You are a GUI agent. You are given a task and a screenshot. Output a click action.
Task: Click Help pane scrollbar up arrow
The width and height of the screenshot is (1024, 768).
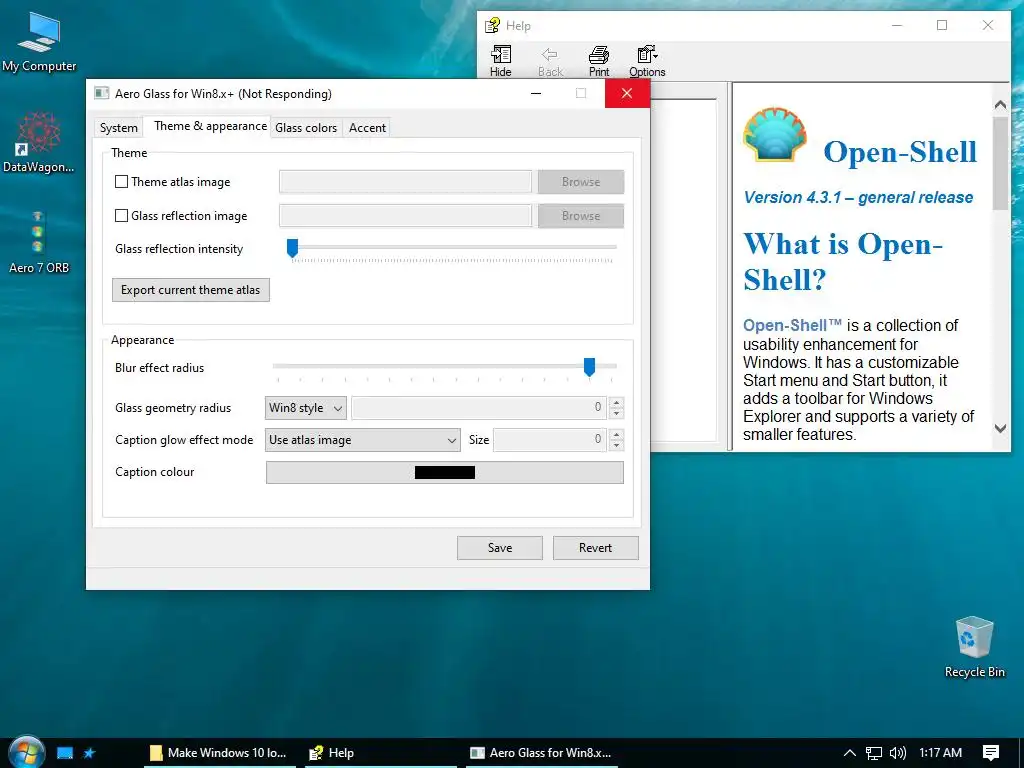pos(1000,104)
